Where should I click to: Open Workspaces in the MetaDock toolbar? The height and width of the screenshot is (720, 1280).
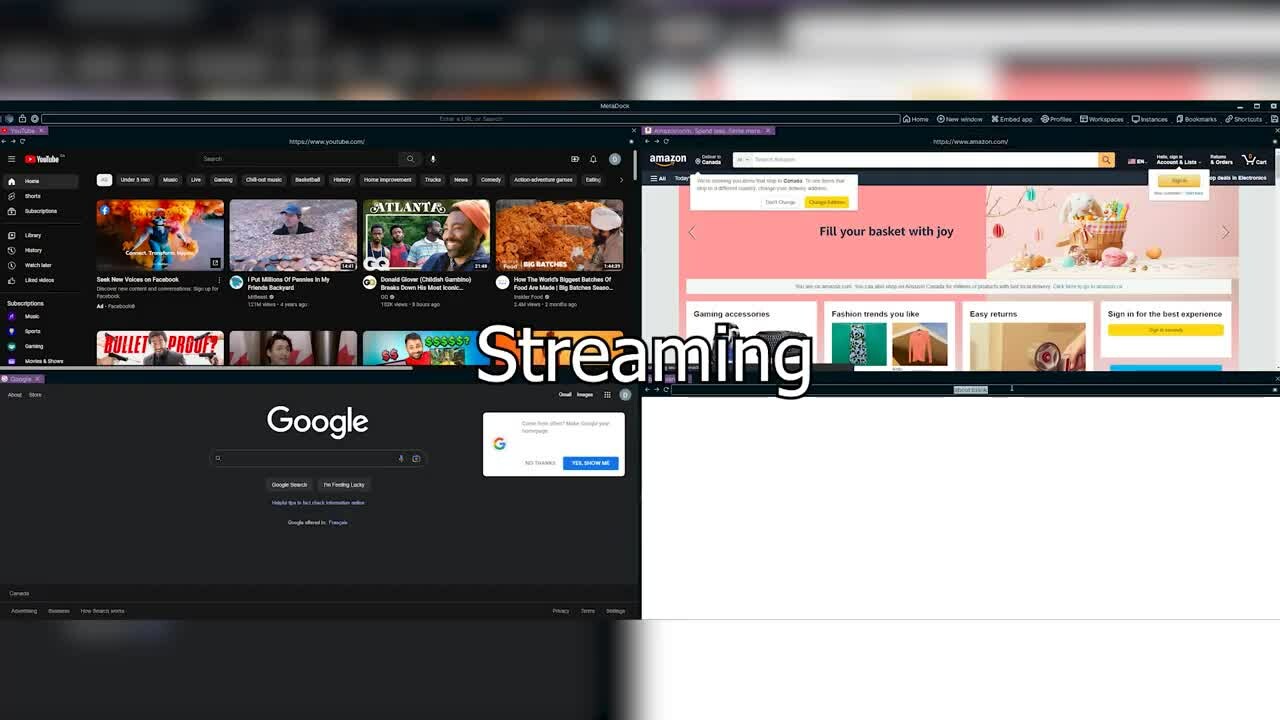[1102, 119]
